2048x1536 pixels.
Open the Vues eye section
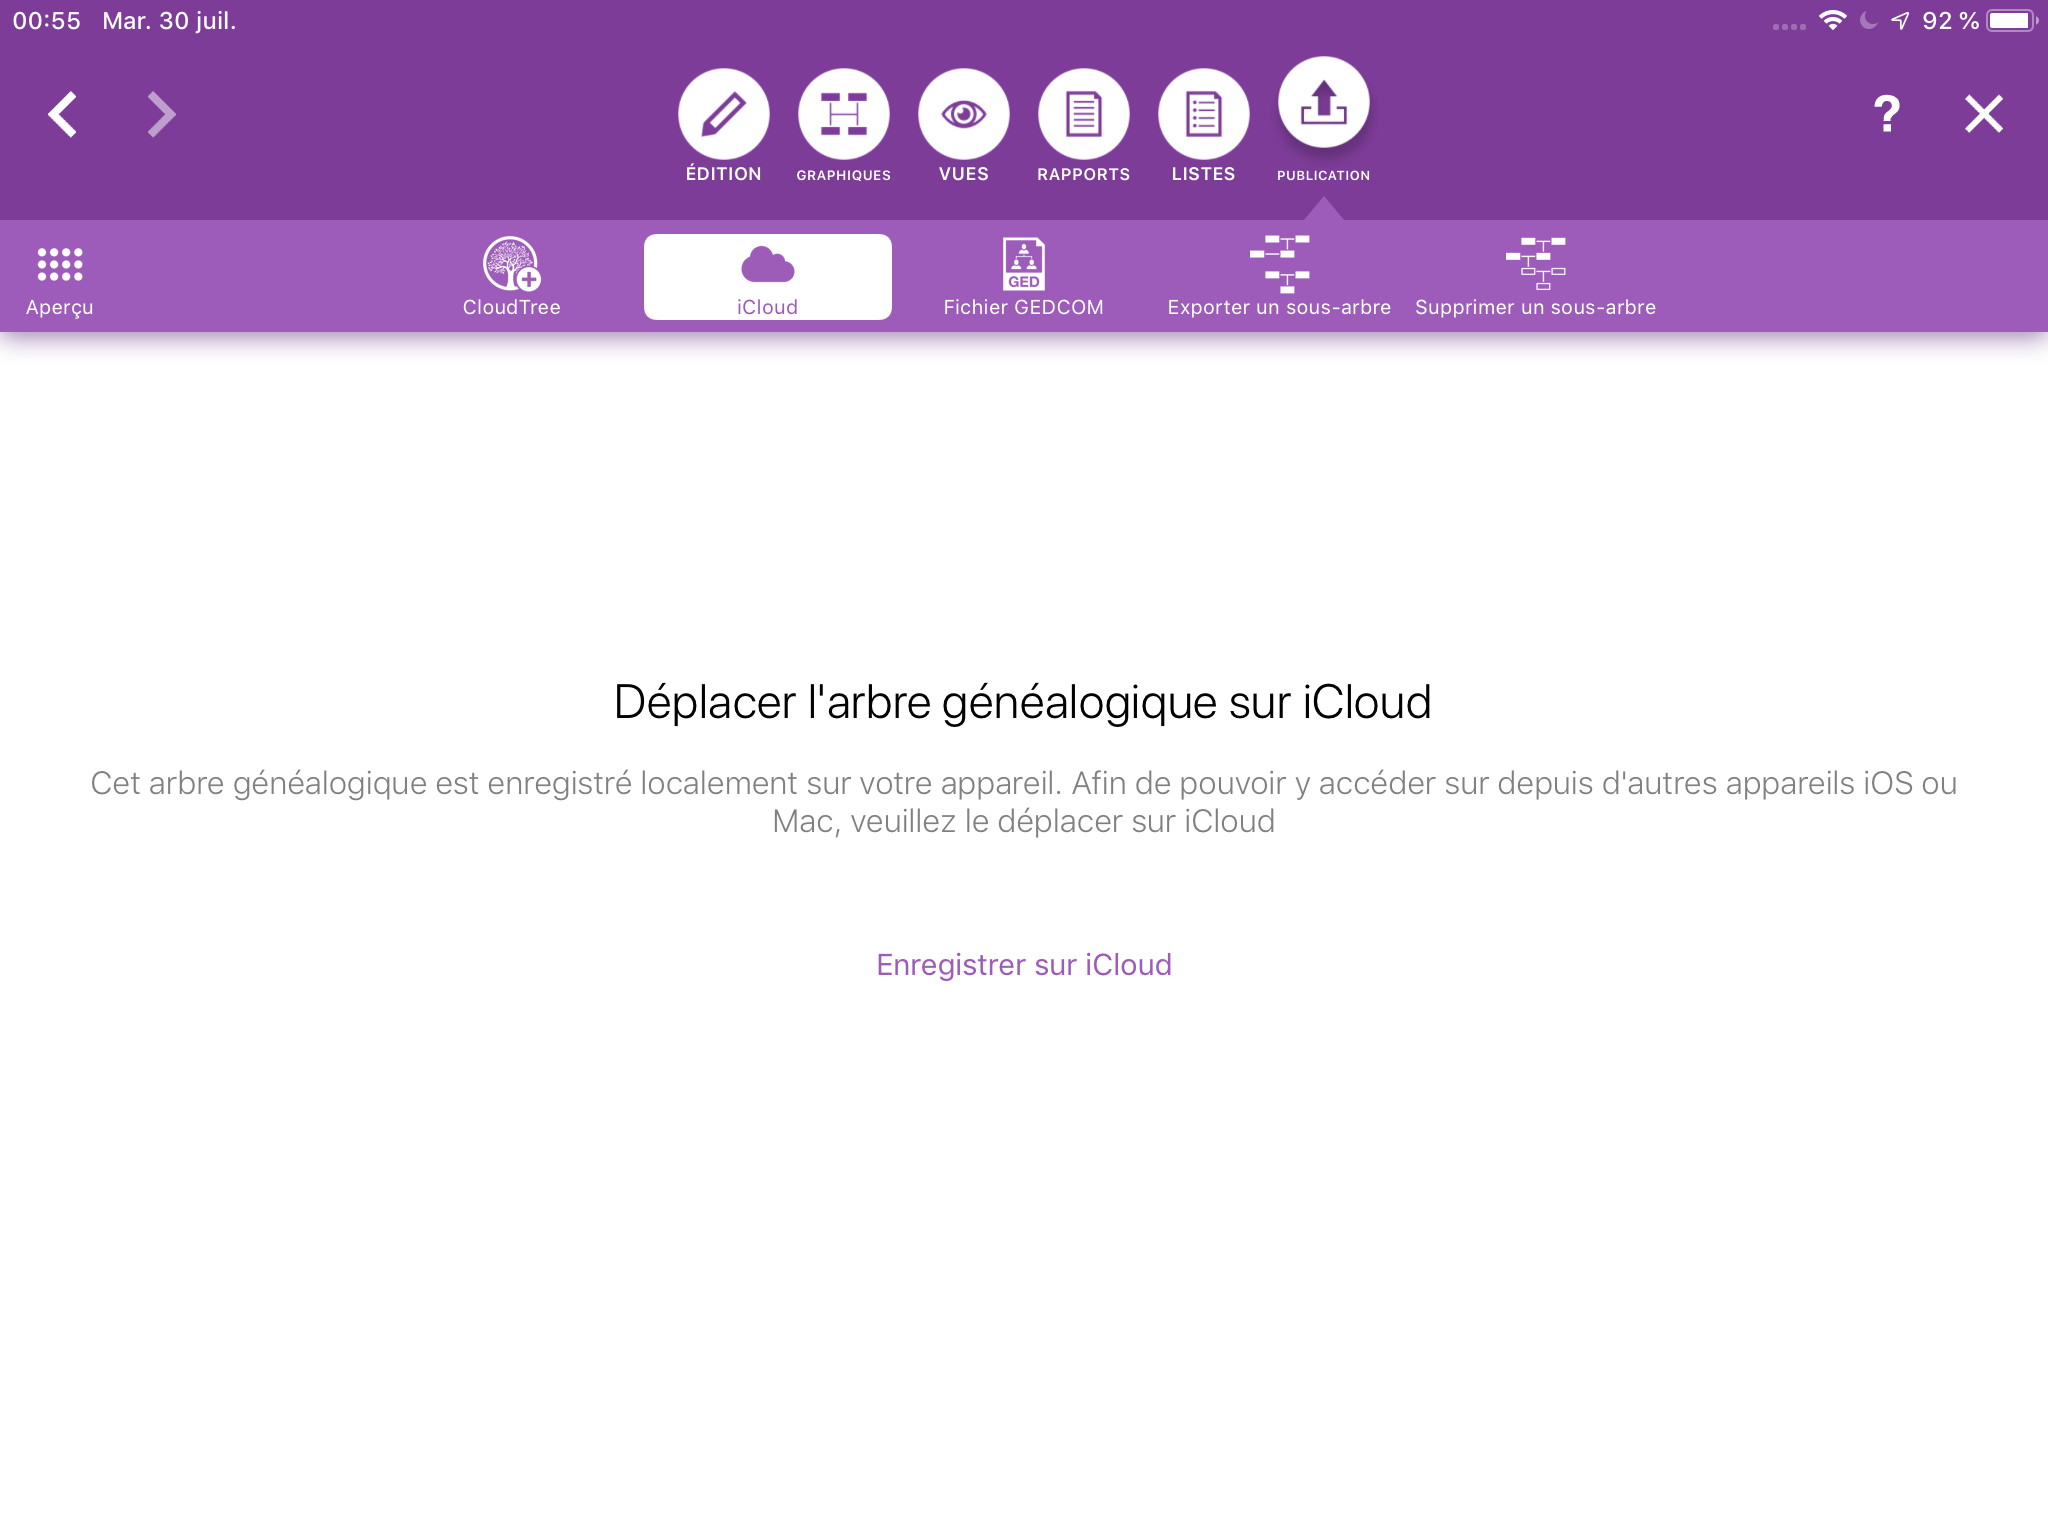coord(963,126)
